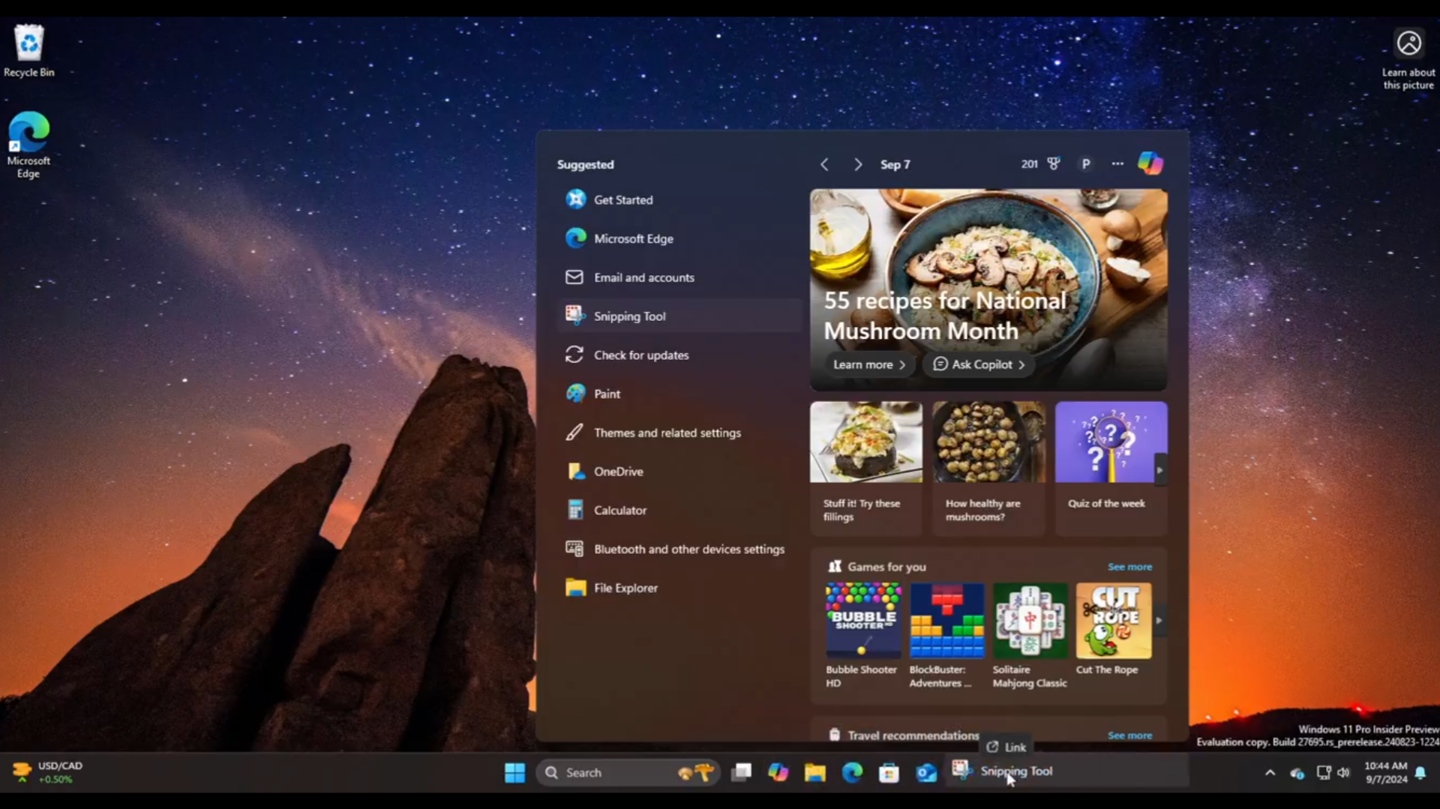Show more games with right arrow
Image resolution: width=1440 pixels, height=809 pixels.
(x=1159, y=621)
